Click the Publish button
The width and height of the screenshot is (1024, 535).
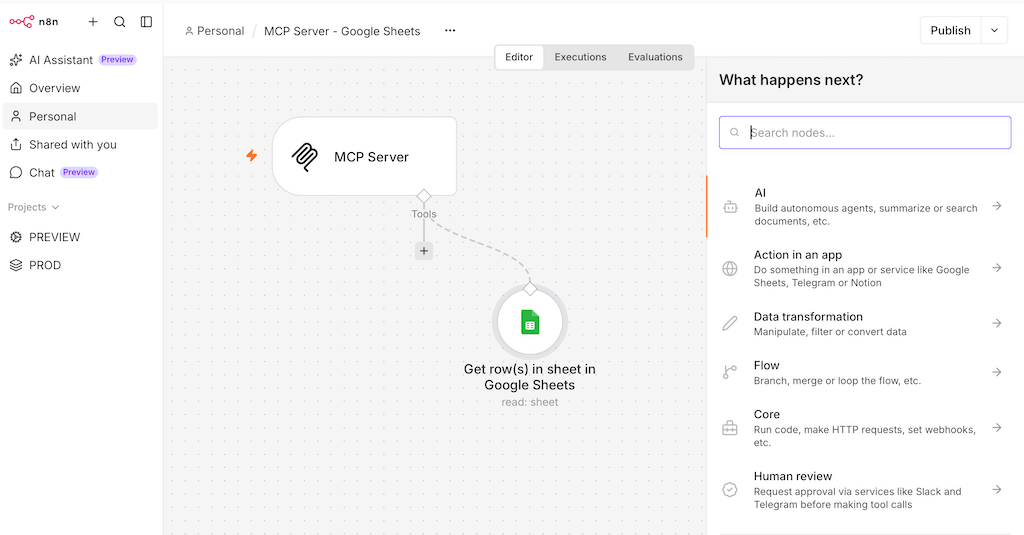(950, 31)
